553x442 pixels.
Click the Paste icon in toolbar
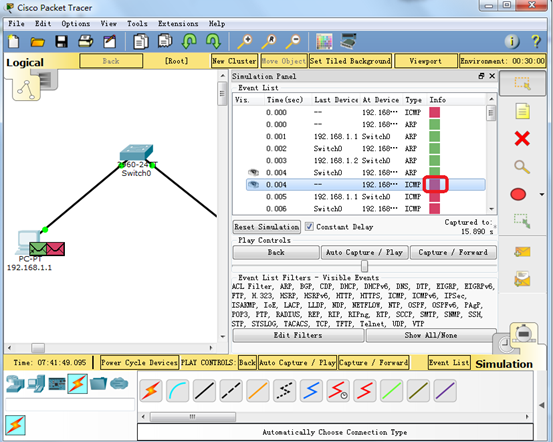pyautogui.click(x=165, y=41)
